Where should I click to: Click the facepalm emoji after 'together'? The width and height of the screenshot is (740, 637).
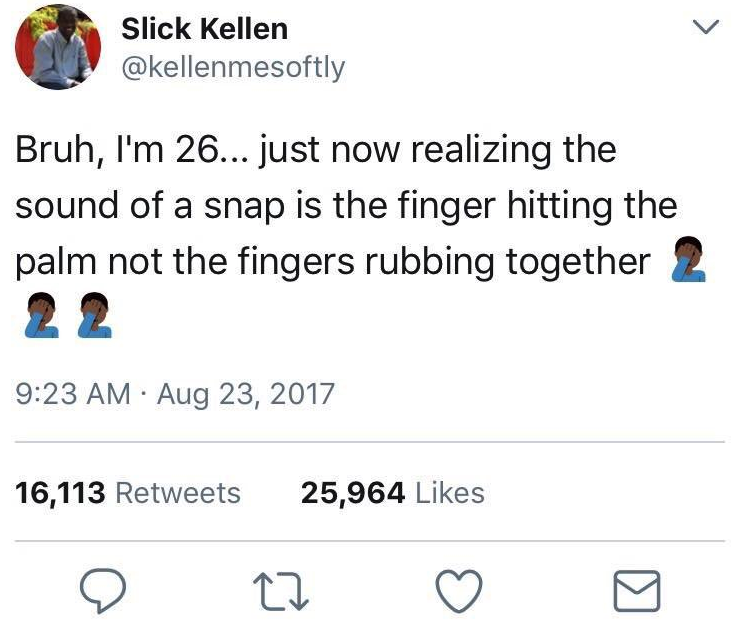(689, 260)
